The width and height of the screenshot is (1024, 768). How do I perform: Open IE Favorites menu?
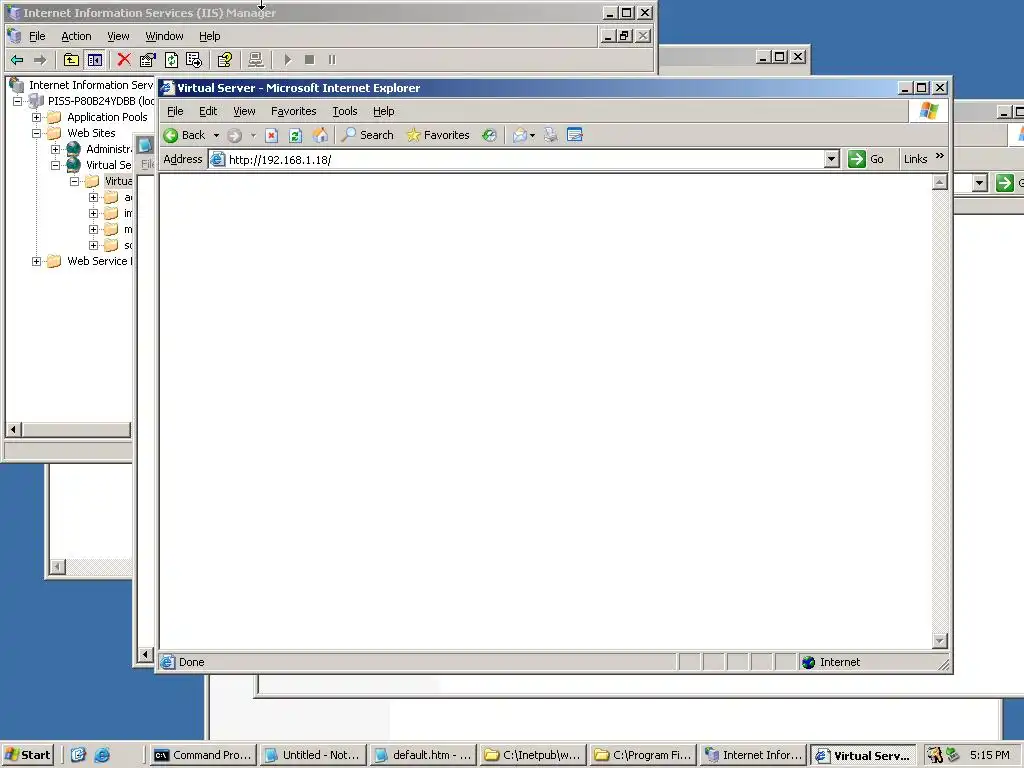(293, 112)
